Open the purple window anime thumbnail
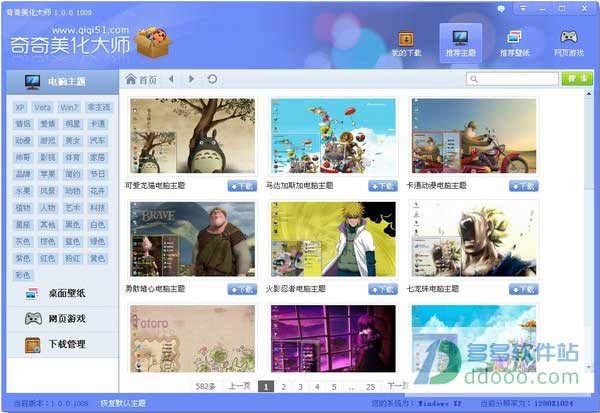This screenshot has width=600, height=413. point(333,339)
